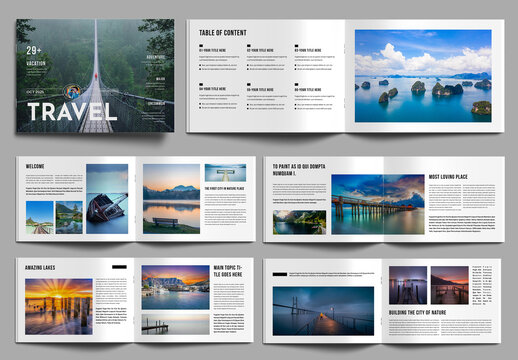Click the BUILDING THE CITY OF NATURE heading
This screenshot has height=360, width=518.
(x=417, y=313)
